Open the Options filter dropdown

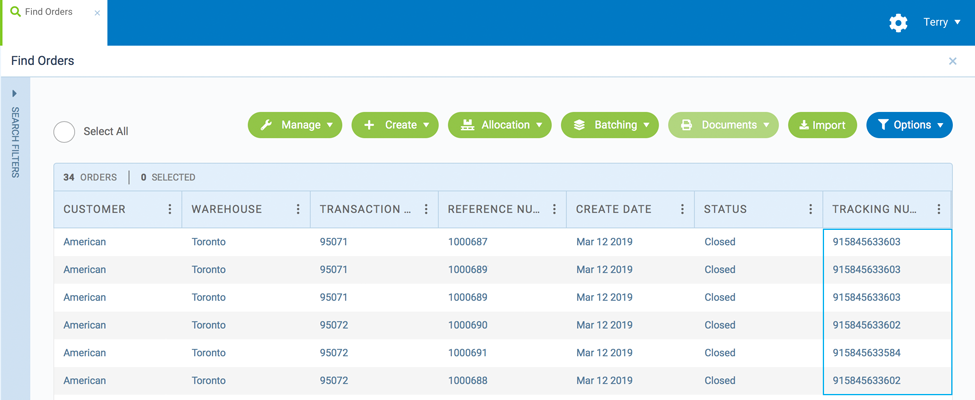coord(909,125)
